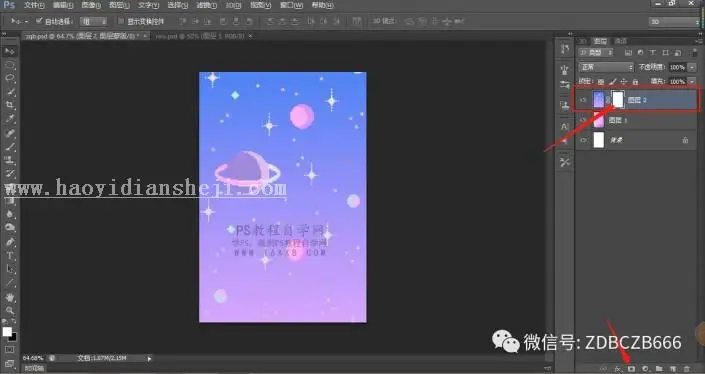
Task: Select the Hand tool
Action: click(9, 297)
